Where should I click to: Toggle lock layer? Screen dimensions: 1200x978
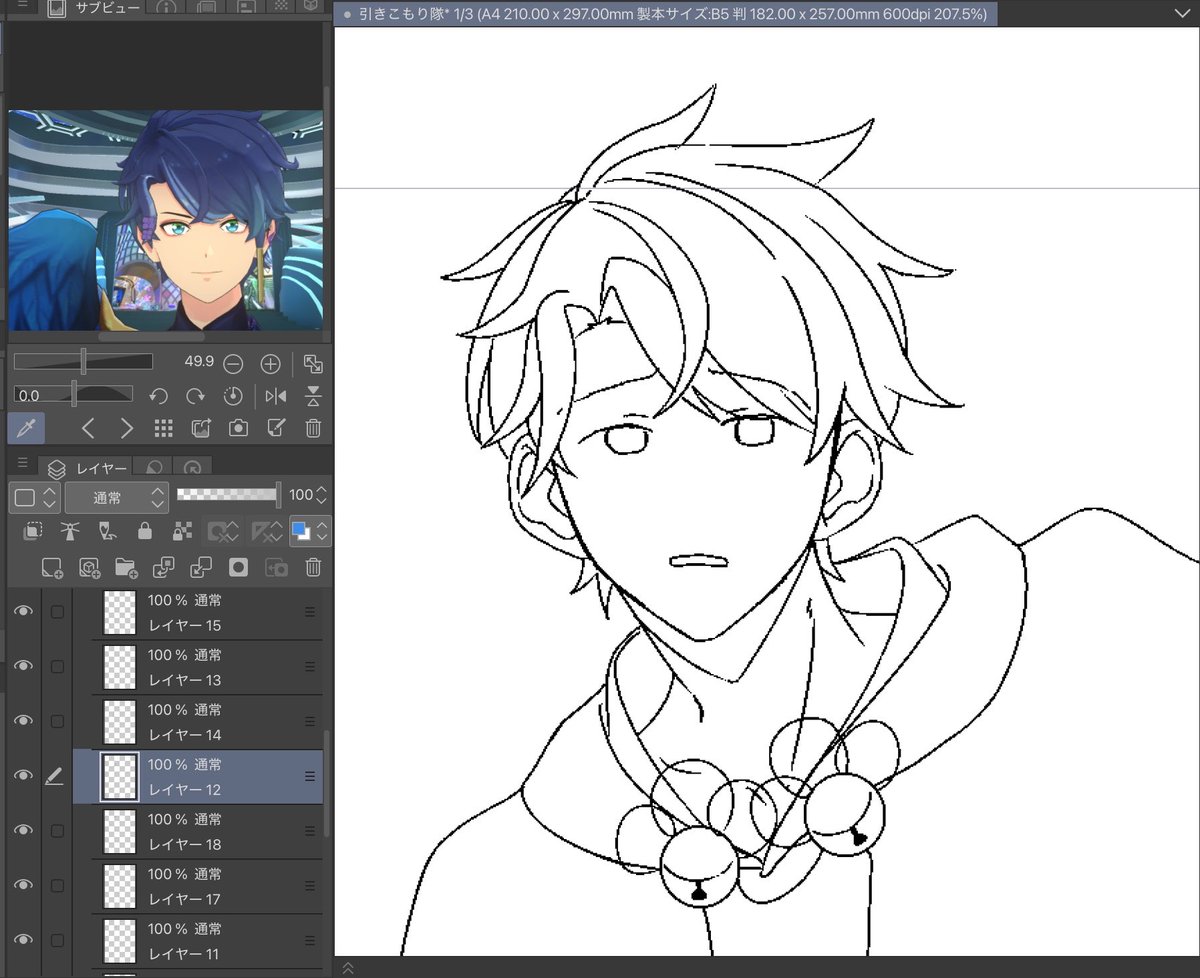pyautogui.click(x=145, y=531)
